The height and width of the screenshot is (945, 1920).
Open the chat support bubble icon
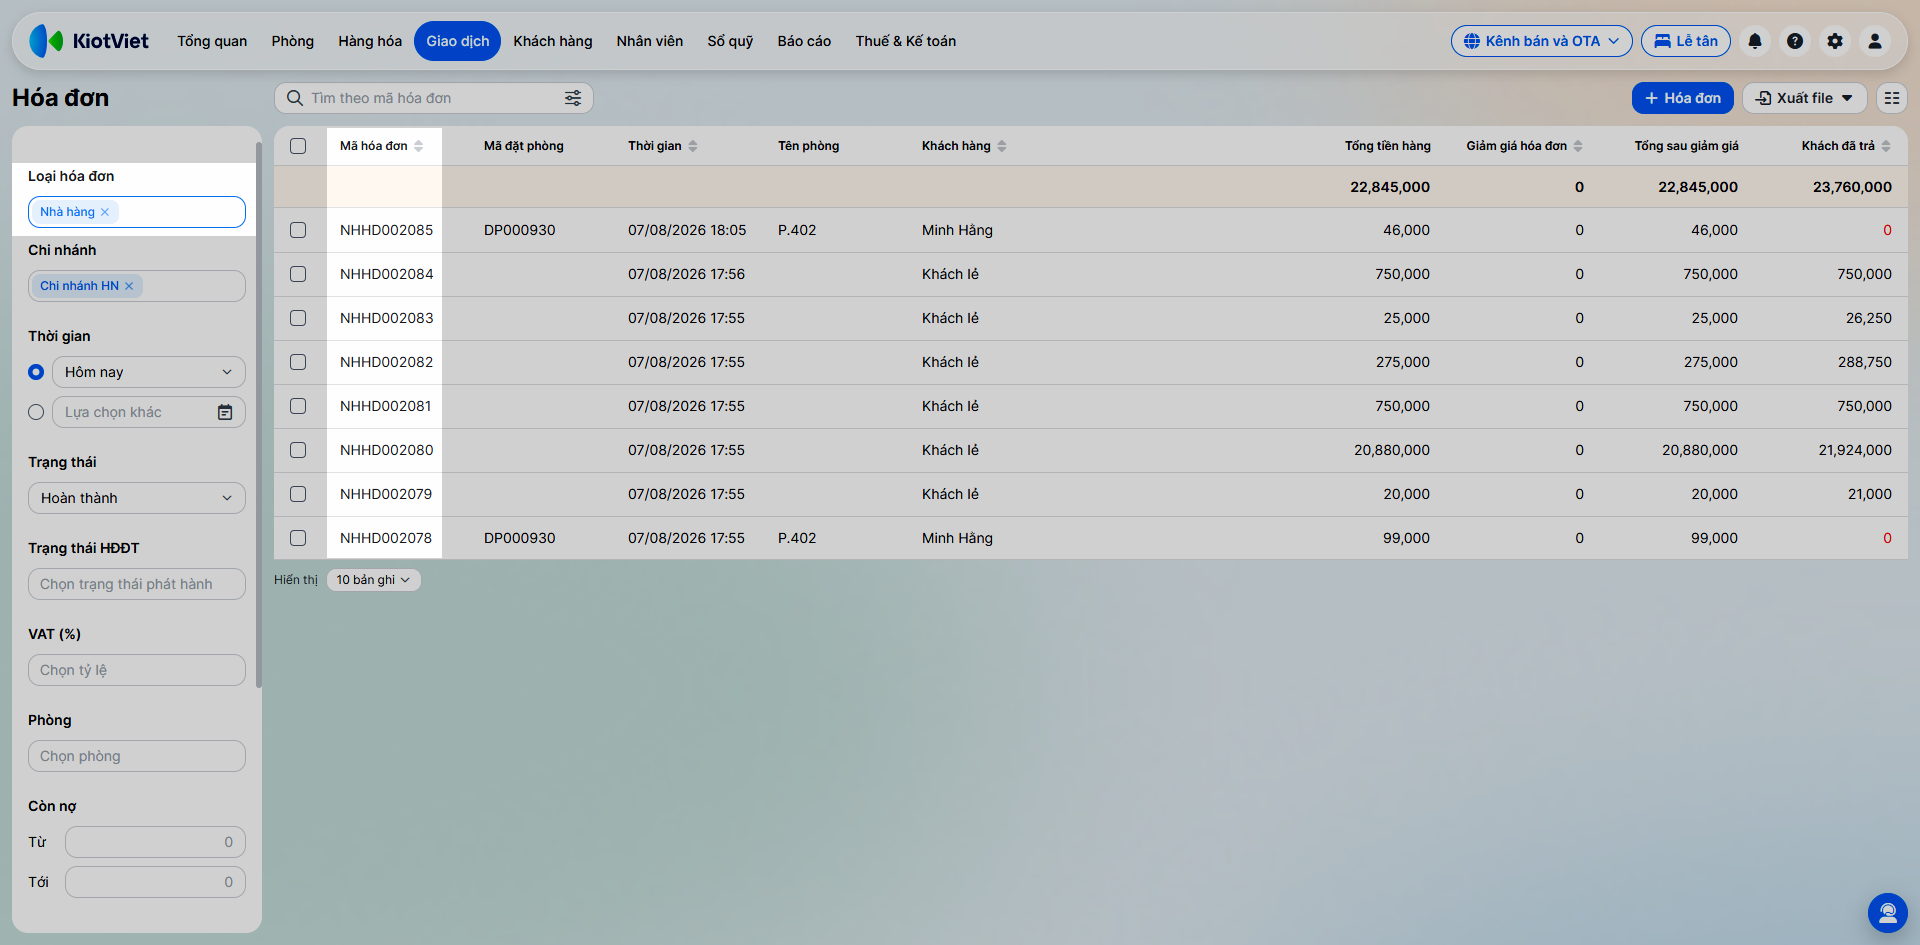pos(1888,913)
